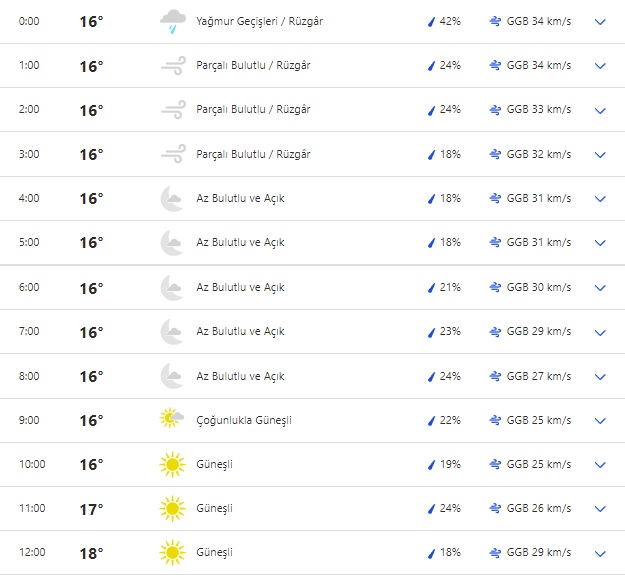Expand the 5:00 forecast row chevron
Image resolution: width=625 pixels, height=575 pixels.
coord(600,243)
